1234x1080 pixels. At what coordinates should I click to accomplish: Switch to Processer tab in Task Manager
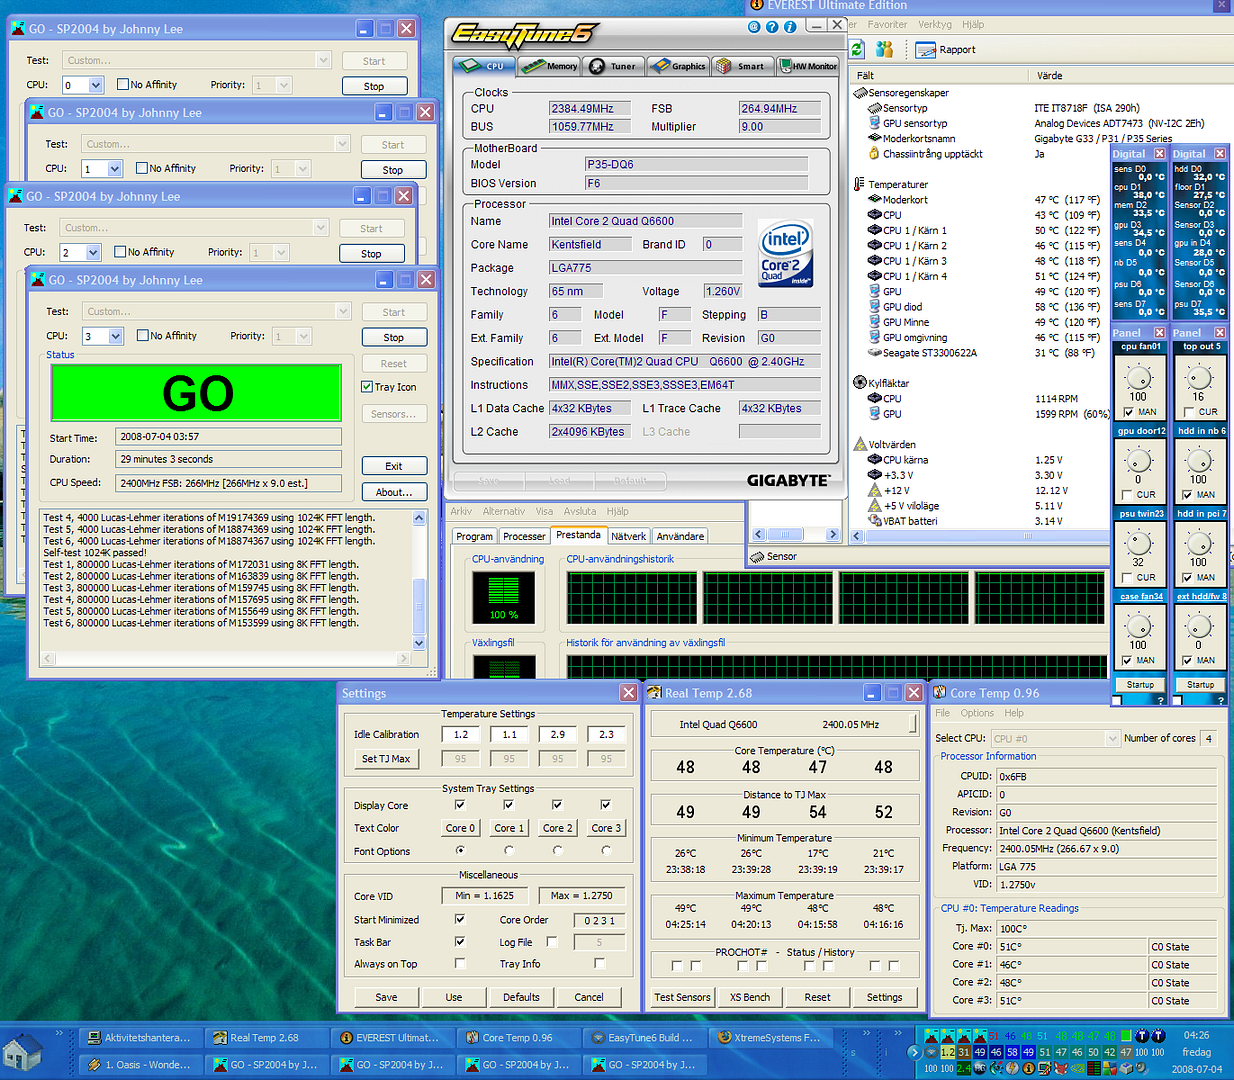click(x=524, y=537)
